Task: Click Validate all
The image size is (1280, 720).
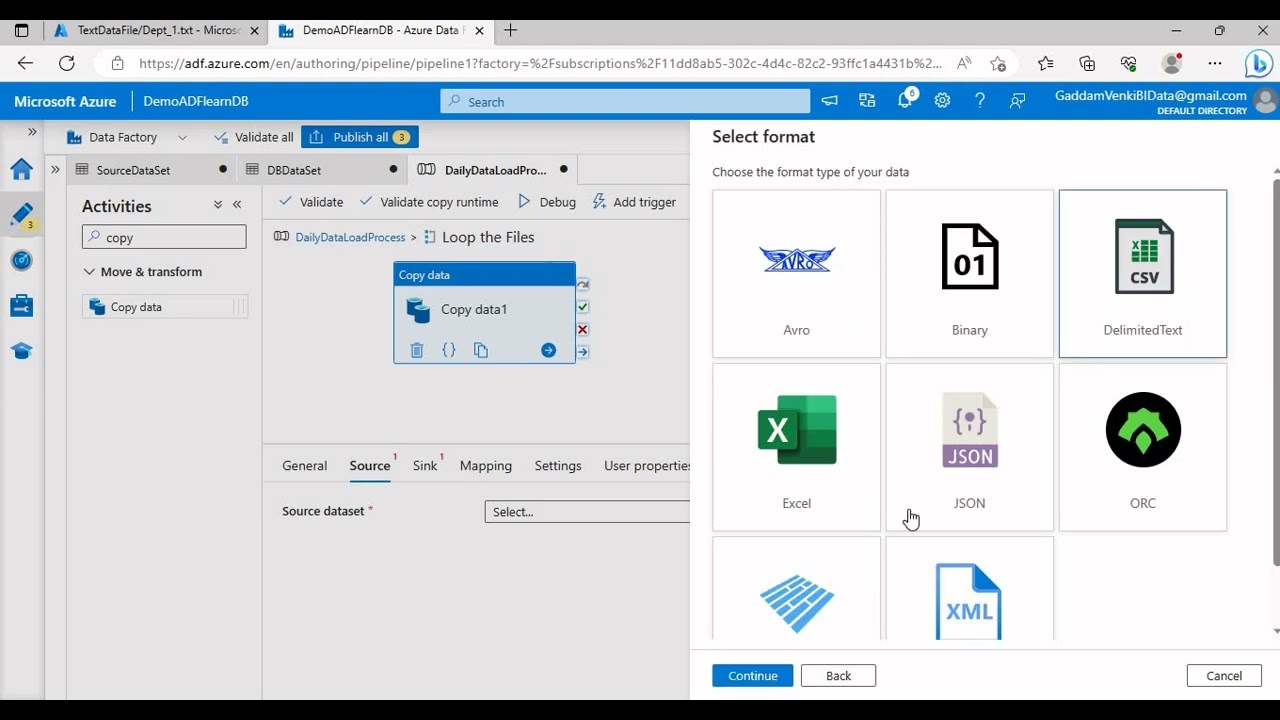Action: [253, 137]
